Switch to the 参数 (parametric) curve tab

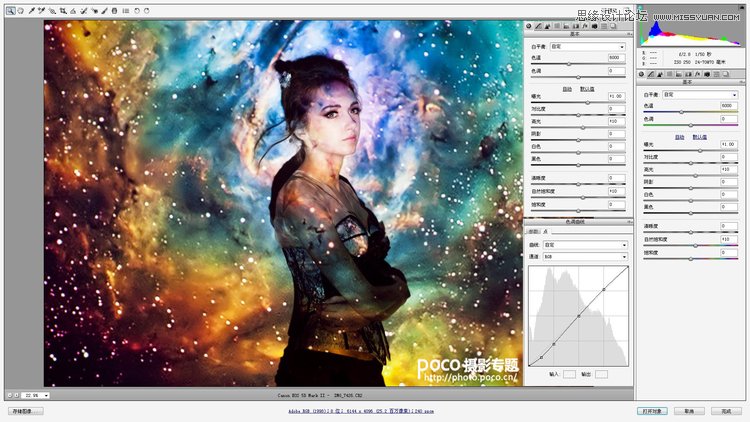coord(533,232)
